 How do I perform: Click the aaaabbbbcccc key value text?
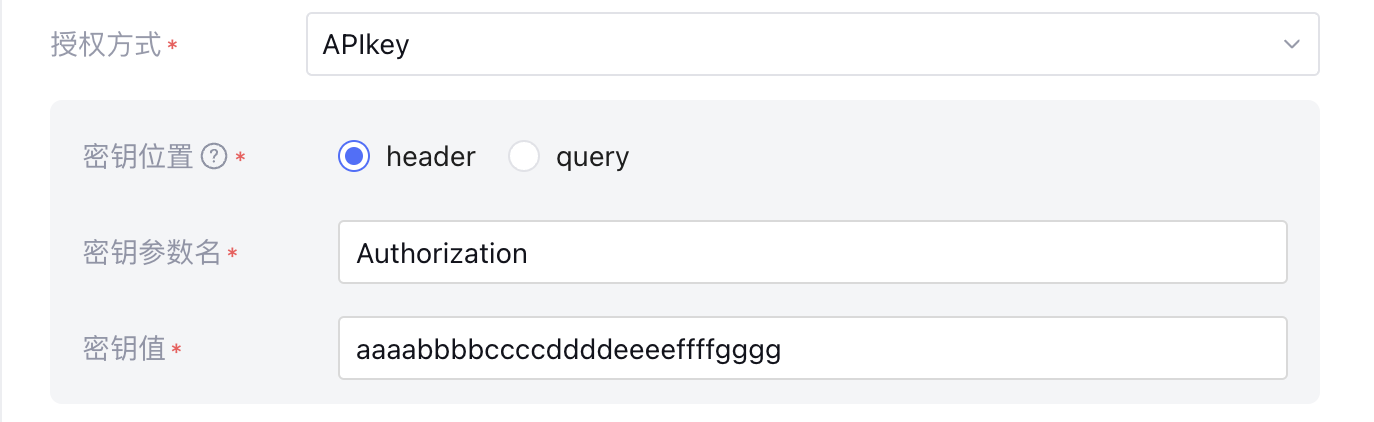pyautogui.click(x=568, y=349)
